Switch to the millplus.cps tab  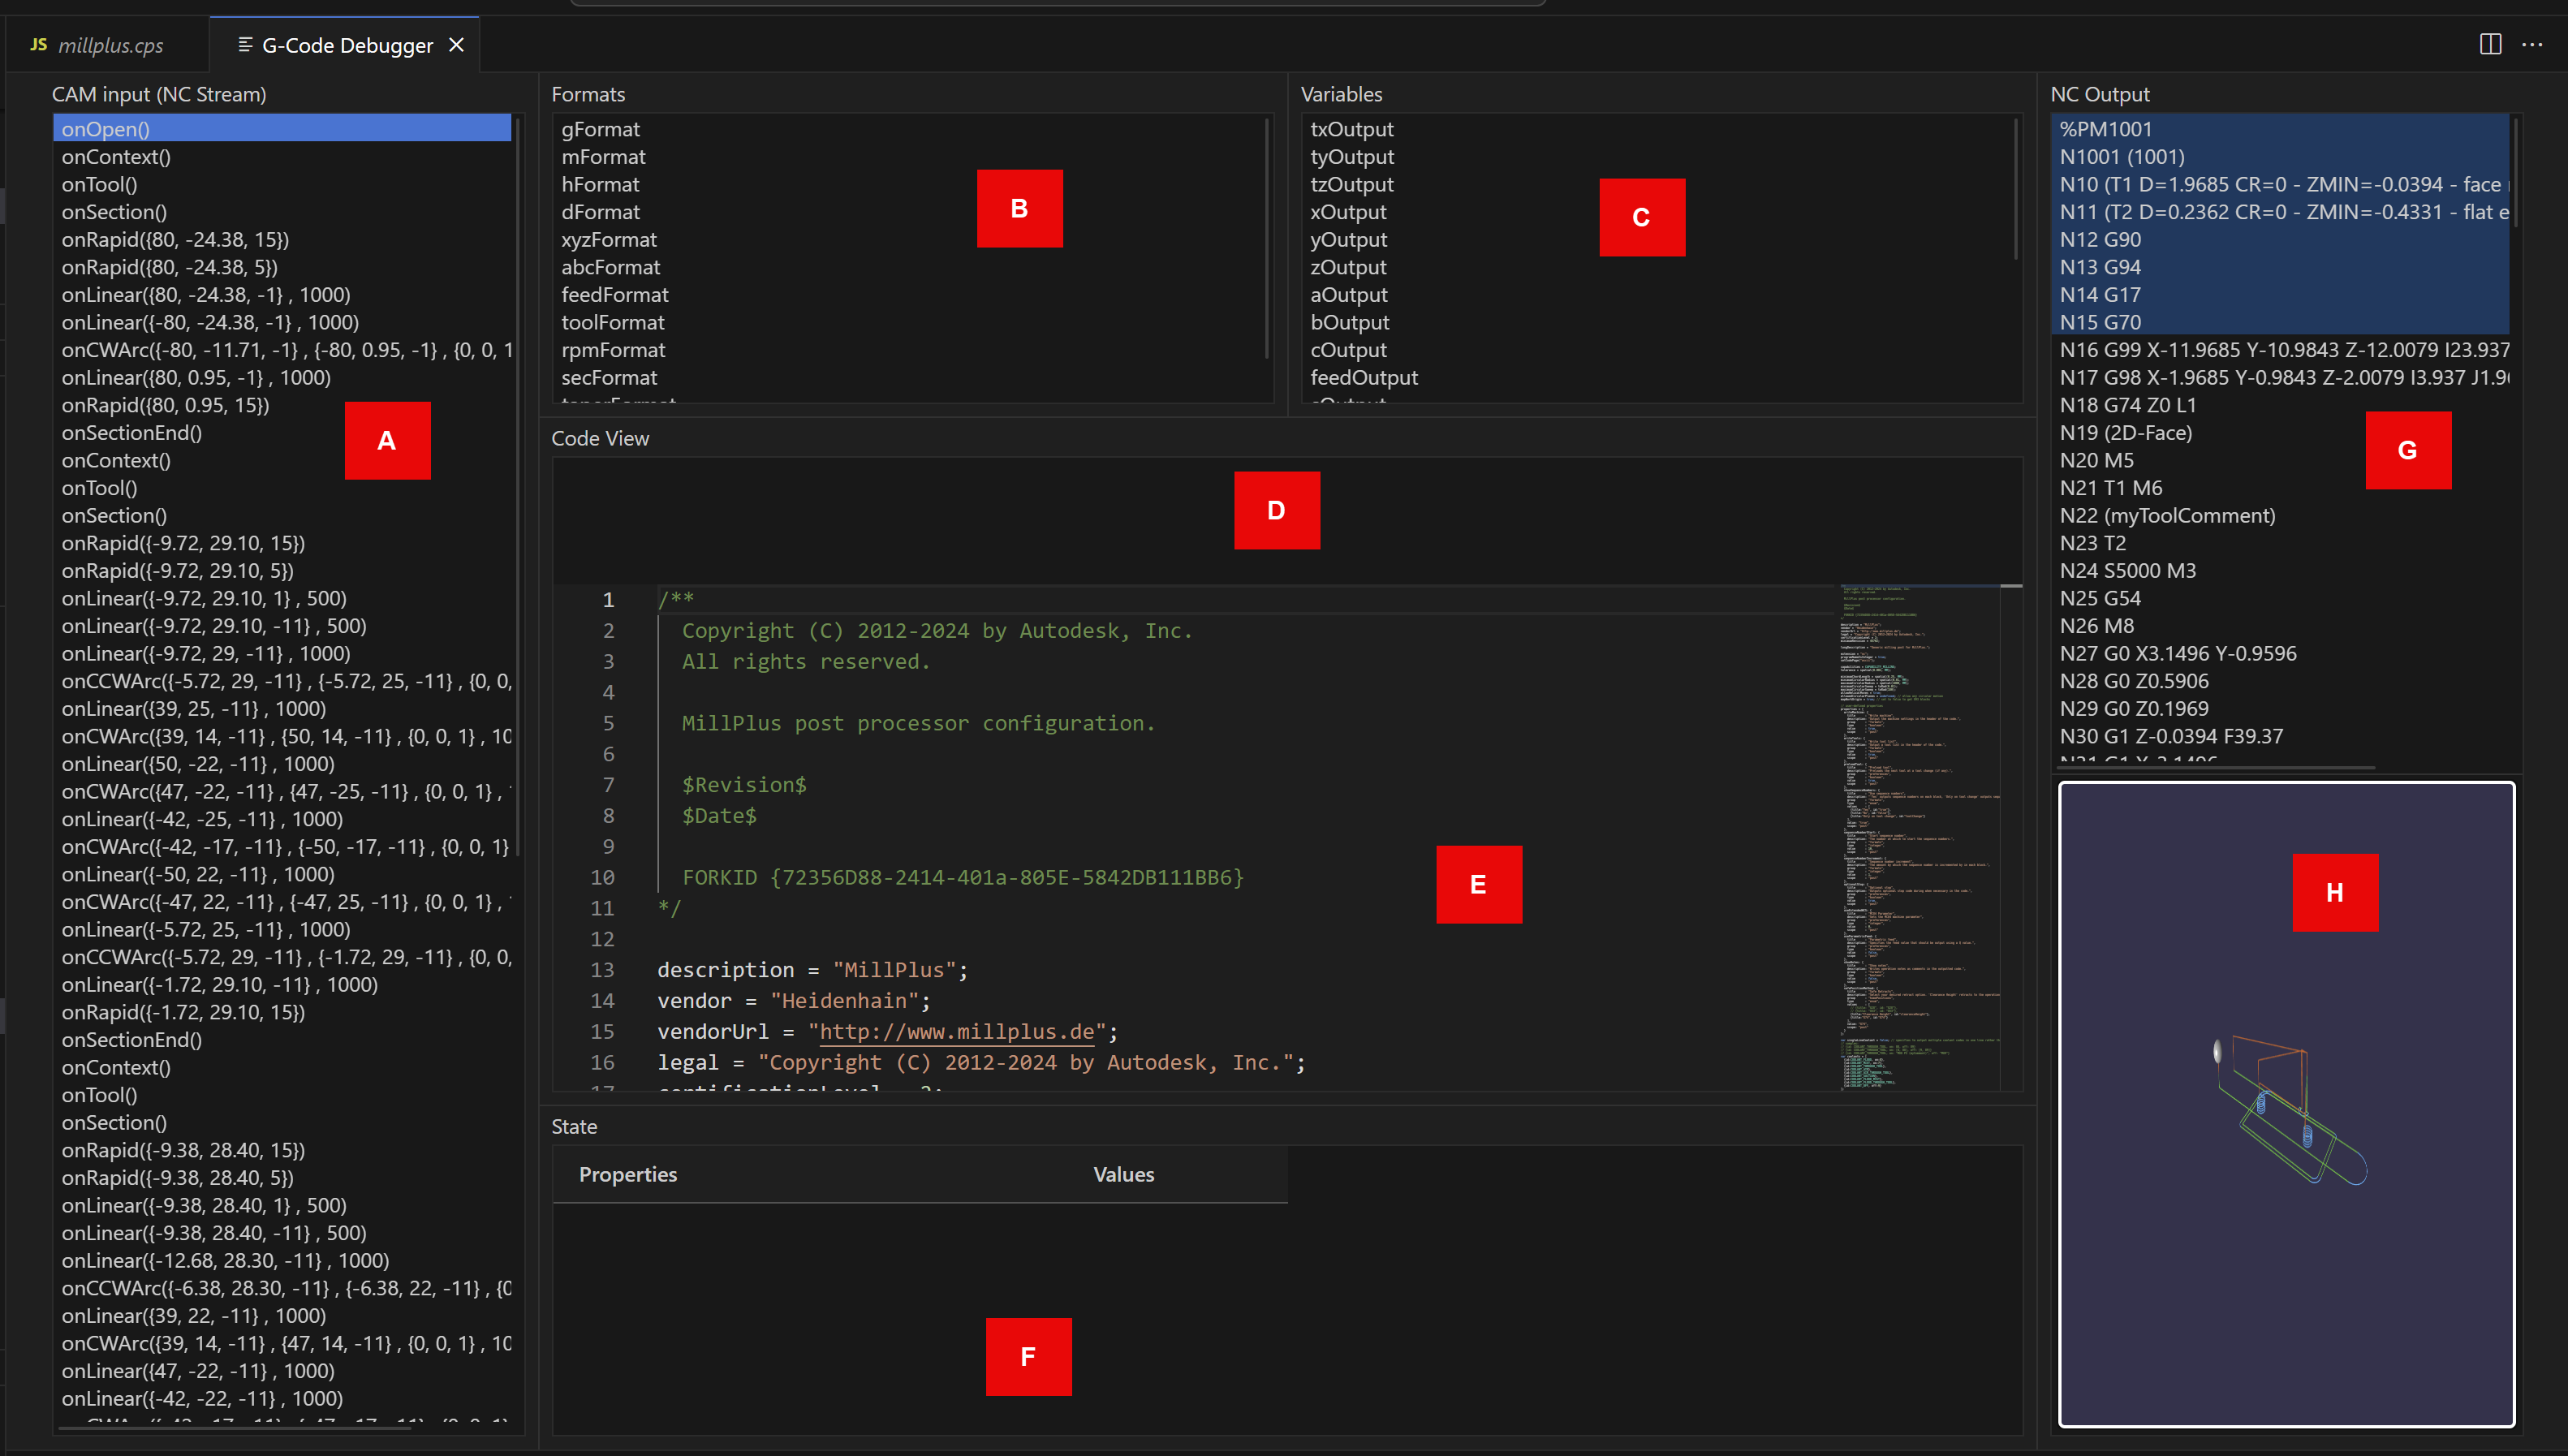(x=110, y=44)
